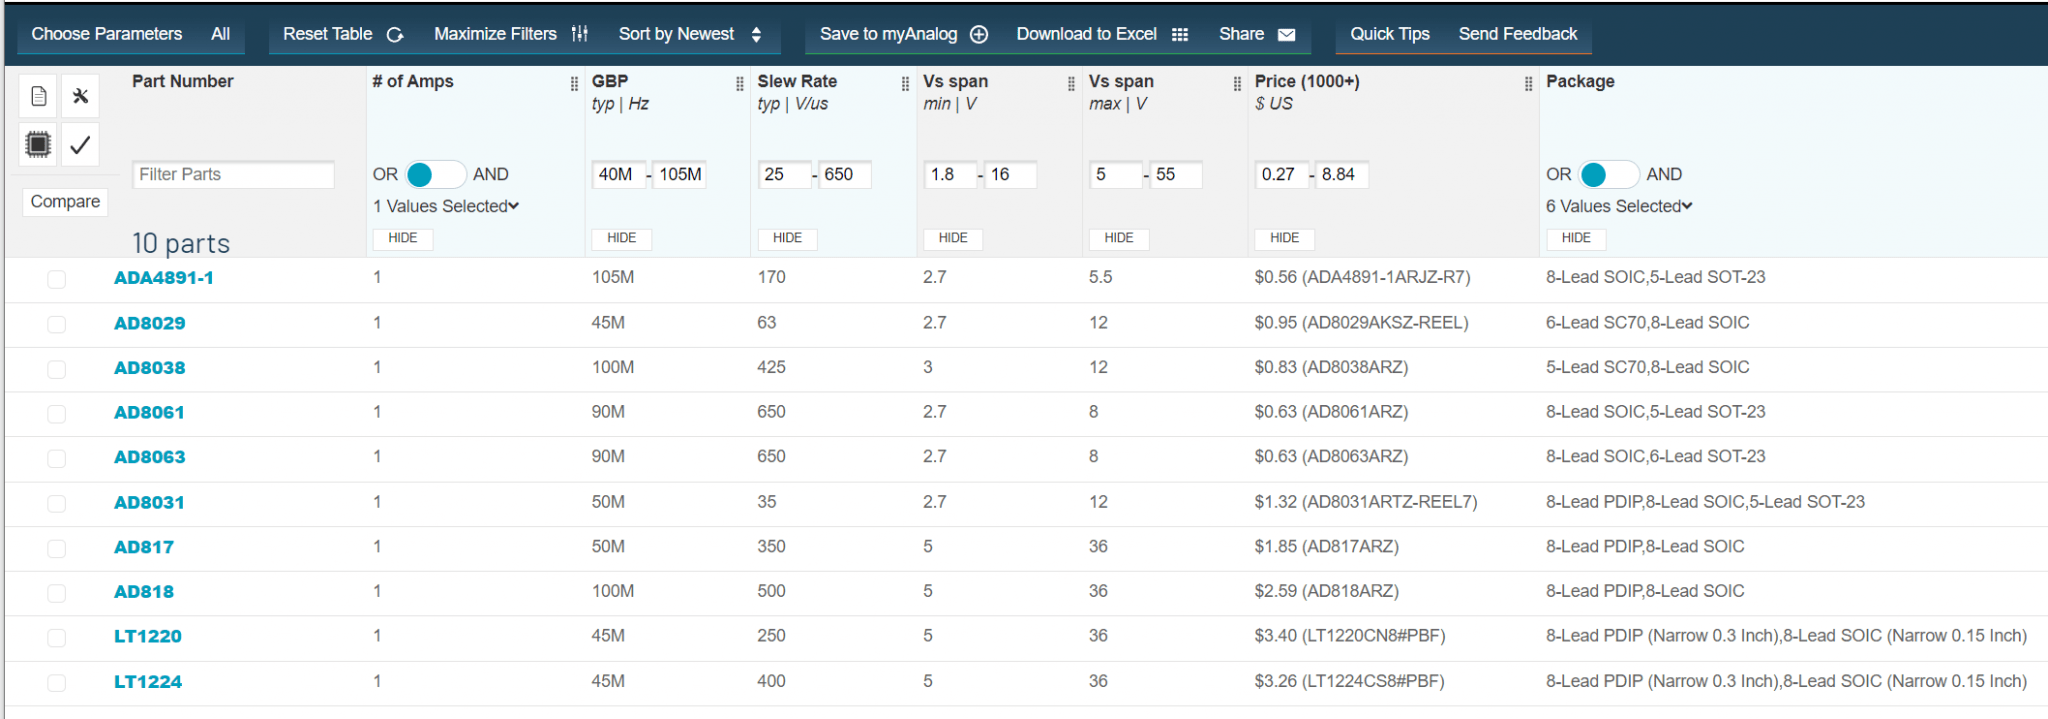The image size is (2048, 719).
Task: Grab the GBP column drag handle
Action: point(740,84)
